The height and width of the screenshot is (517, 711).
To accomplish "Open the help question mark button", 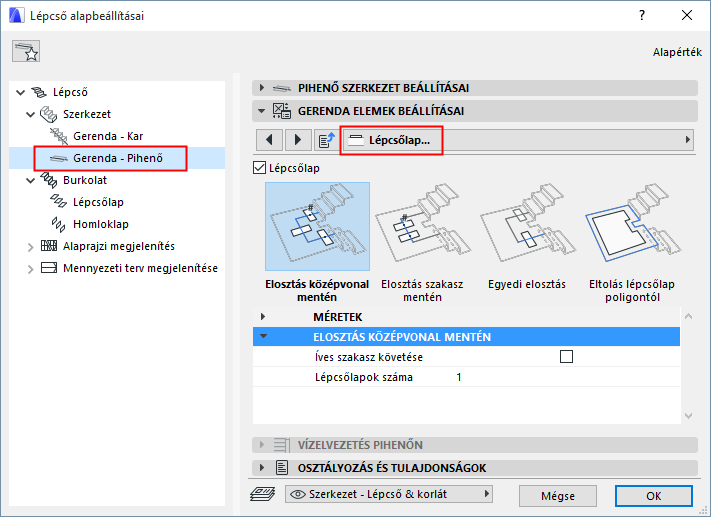I will pos(642,15).
